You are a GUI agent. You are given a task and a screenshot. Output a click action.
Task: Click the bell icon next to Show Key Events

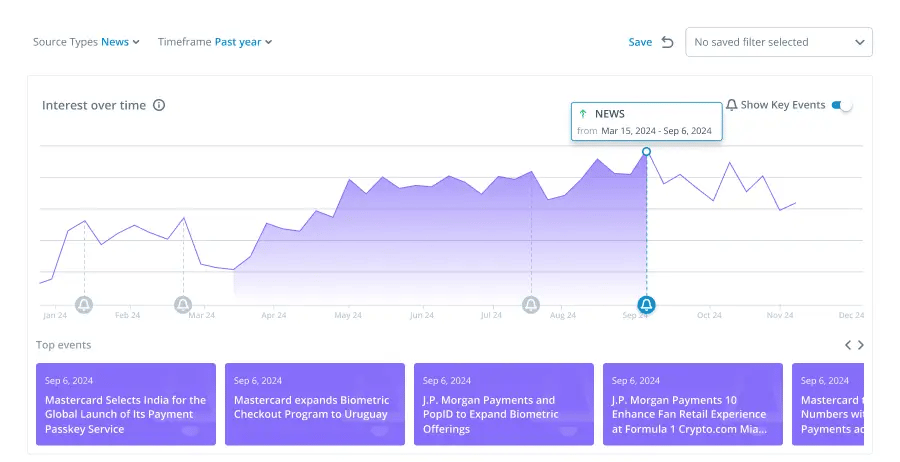731,105
